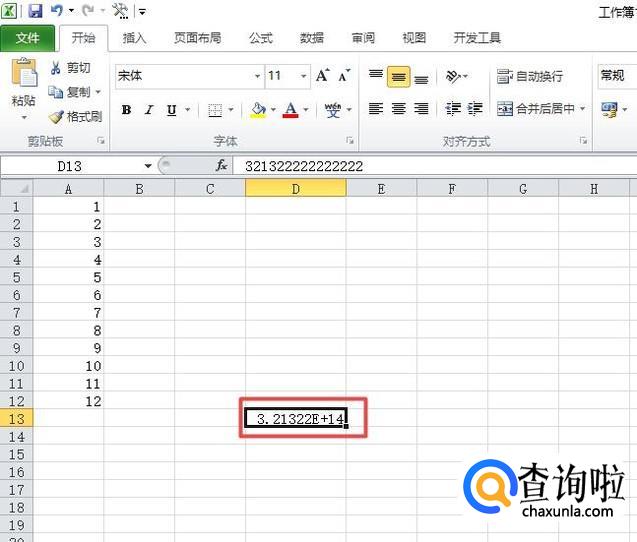637x542 pixels.
Task: Click the accounting number format icon
Action: (609, 110)
